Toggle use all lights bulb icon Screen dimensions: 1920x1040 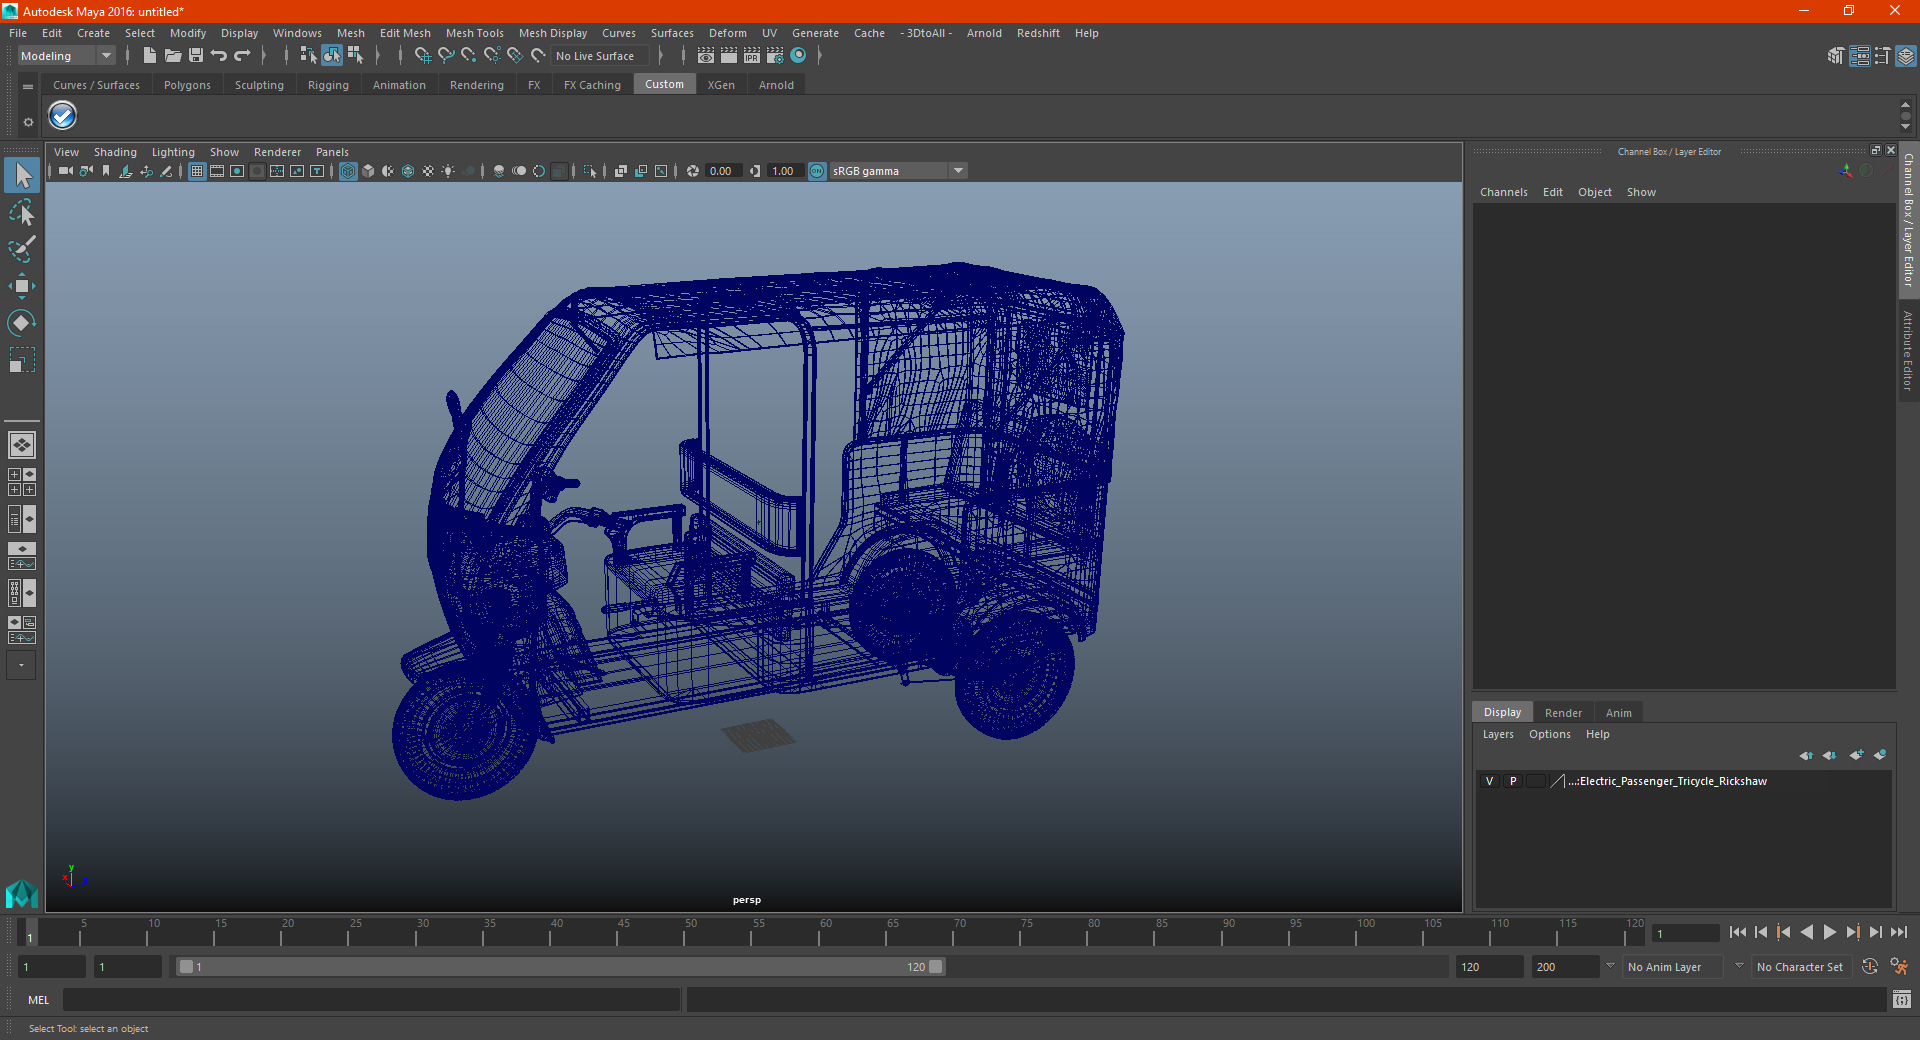pos(448,171)
